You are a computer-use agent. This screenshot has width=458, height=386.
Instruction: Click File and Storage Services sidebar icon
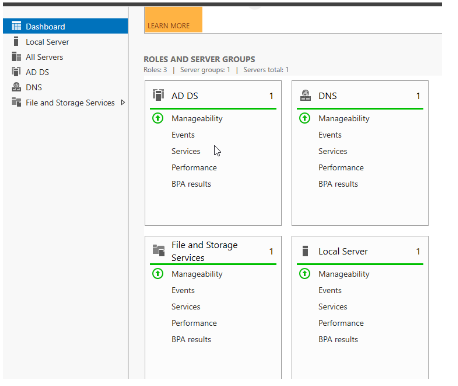[x=16, y=102]
